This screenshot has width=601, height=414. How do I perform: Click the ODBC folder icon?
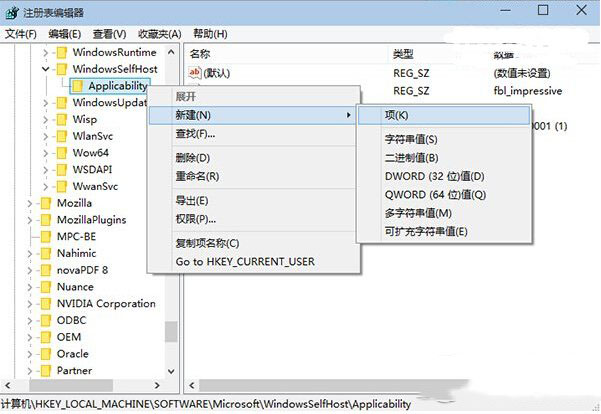[46, 320]
